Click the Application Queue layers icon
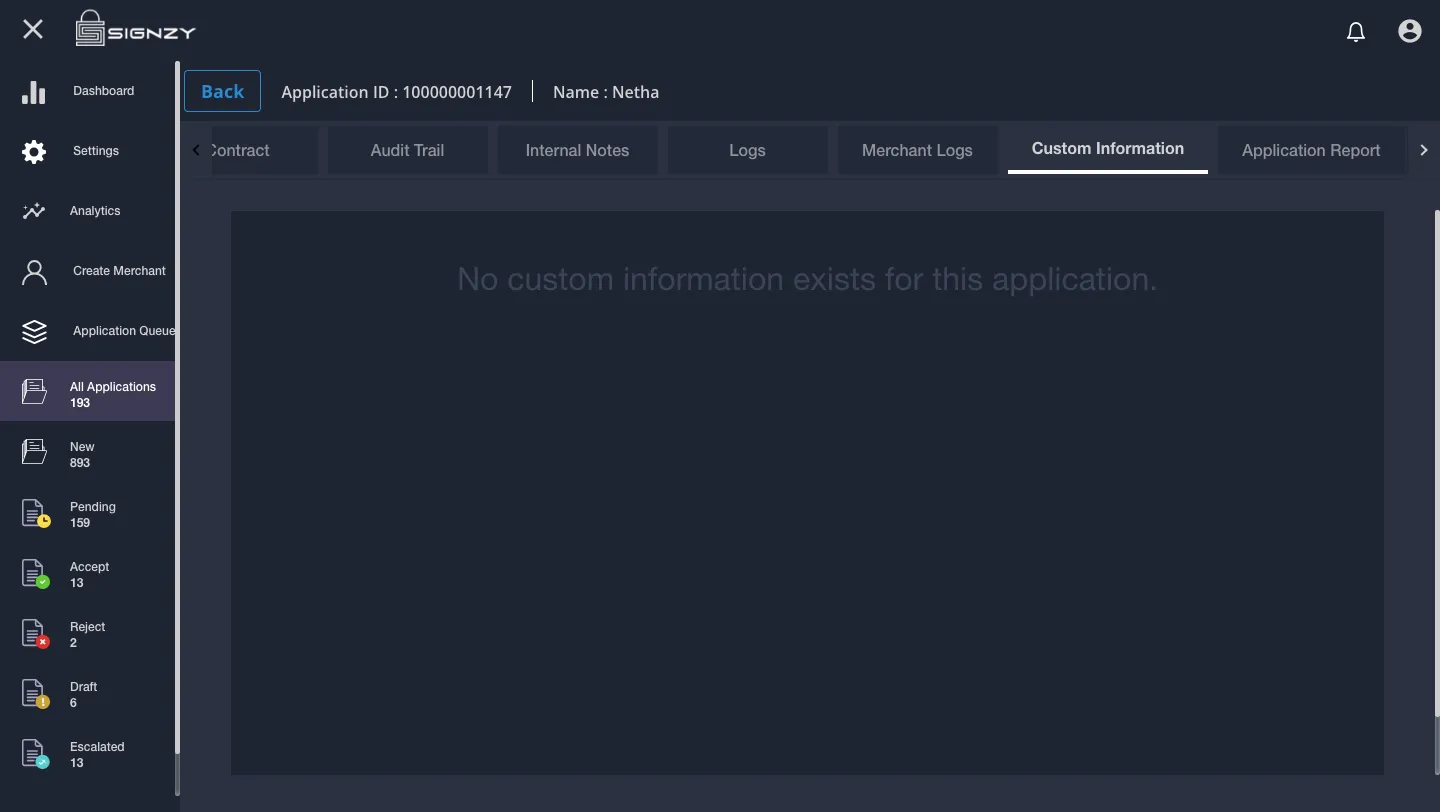 pyautogui.click(x=34, y=331)
